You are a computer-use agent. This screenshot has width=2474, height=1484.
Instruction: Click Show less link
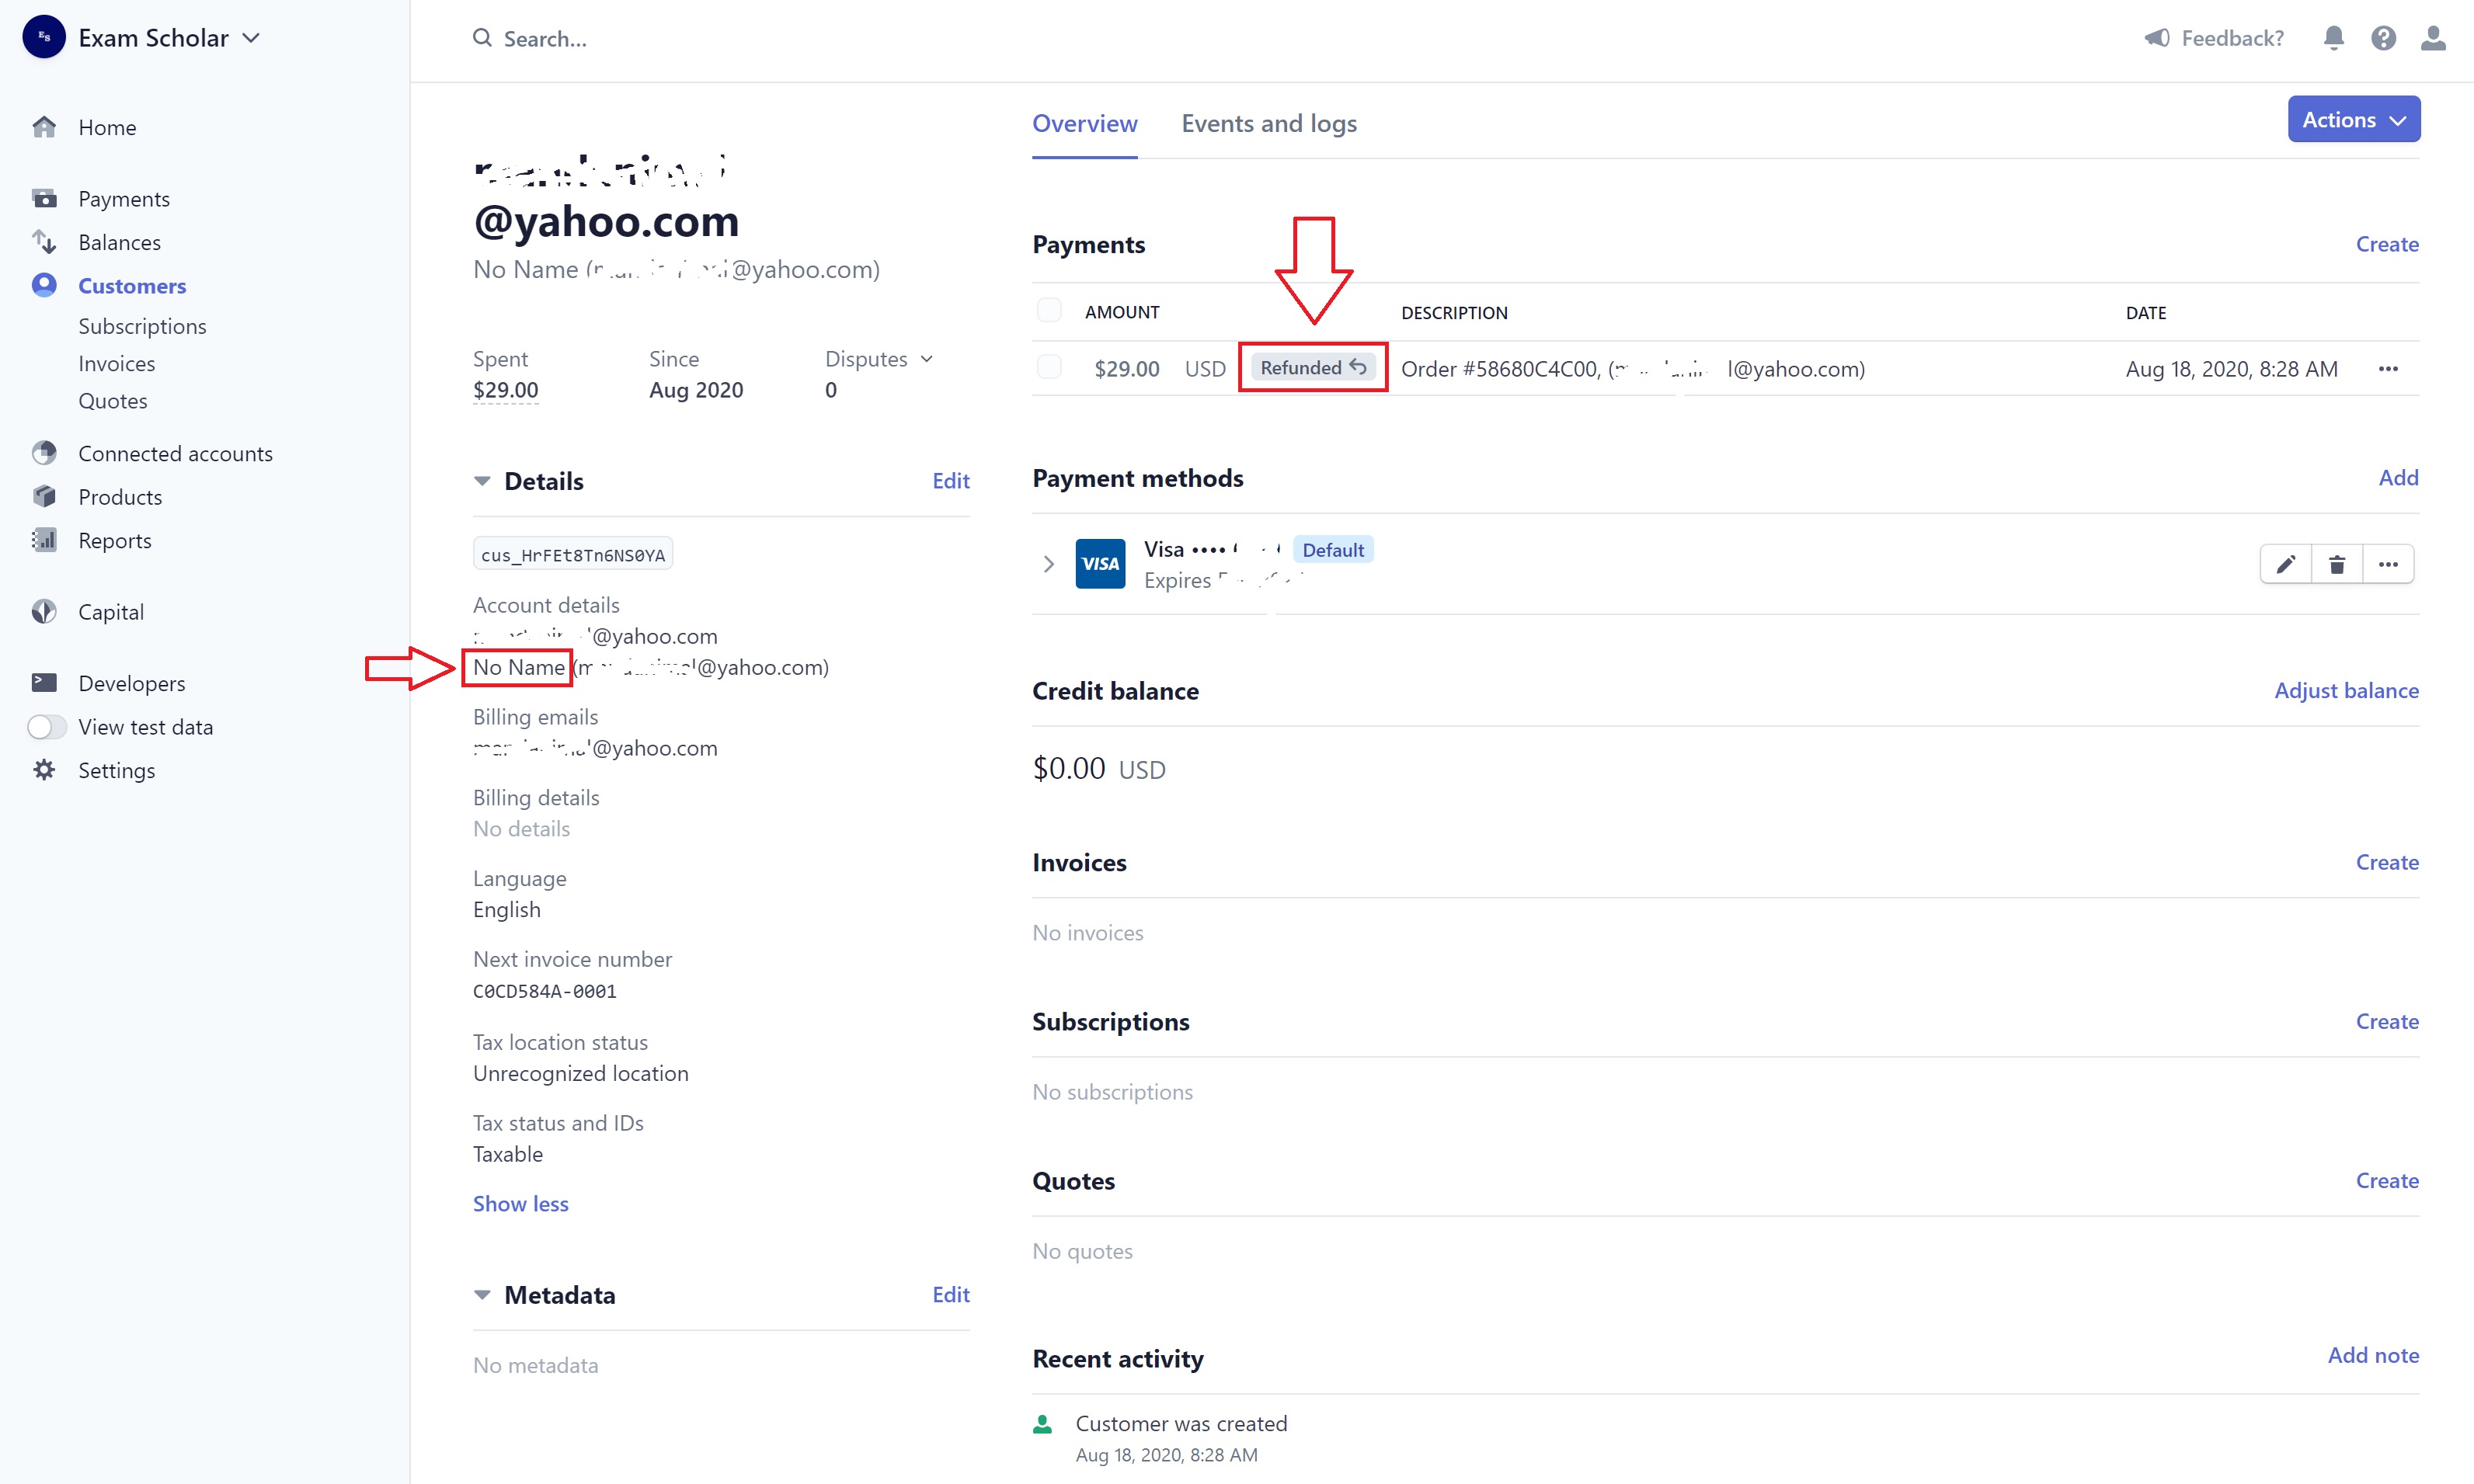coord(520,1204)
